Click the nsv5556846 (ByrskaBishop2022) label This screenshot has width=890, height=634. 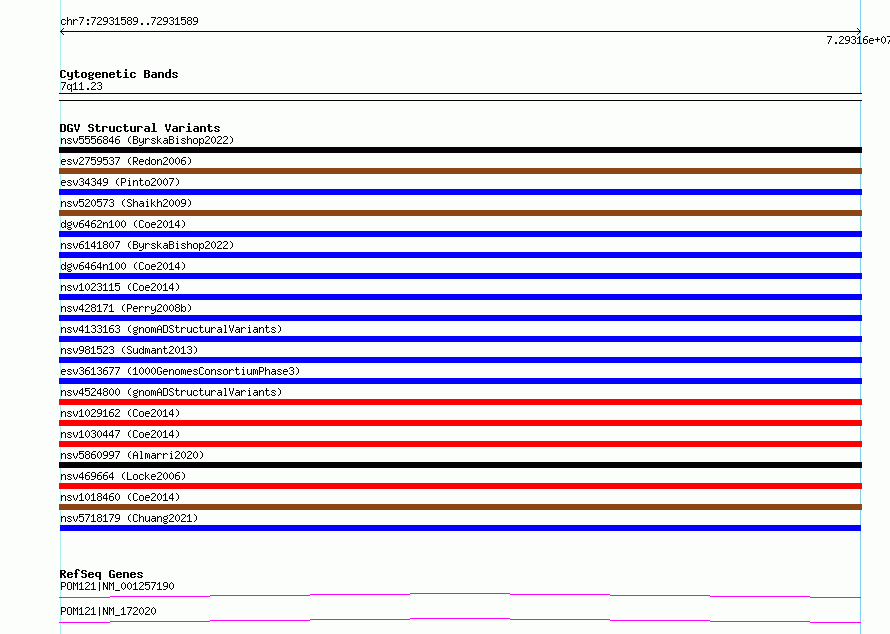tap(147, 140)
